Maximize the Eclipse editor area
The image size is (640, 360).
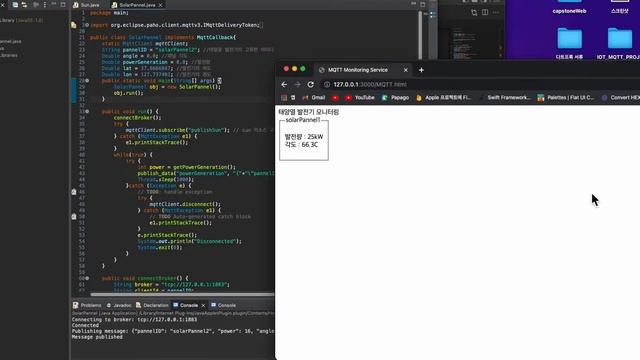tap(423, 4)
